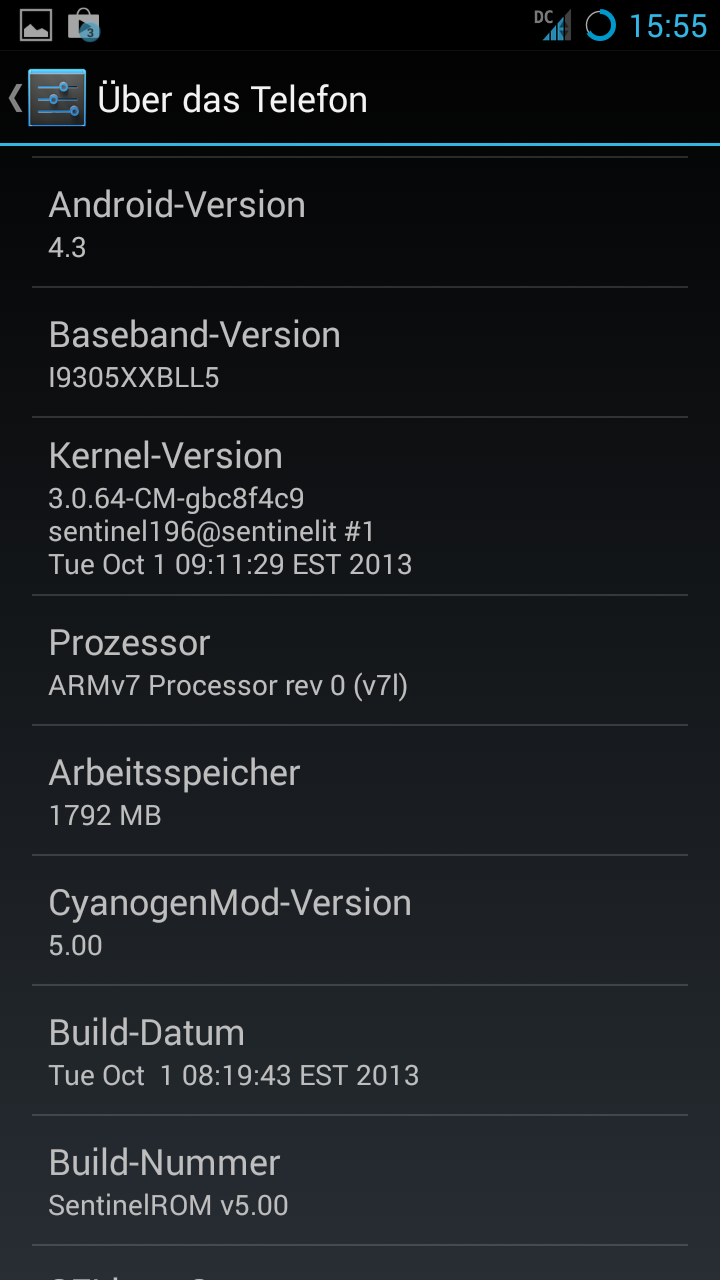Select the Android-Version 4.3 entry

[x=360, y=223]
